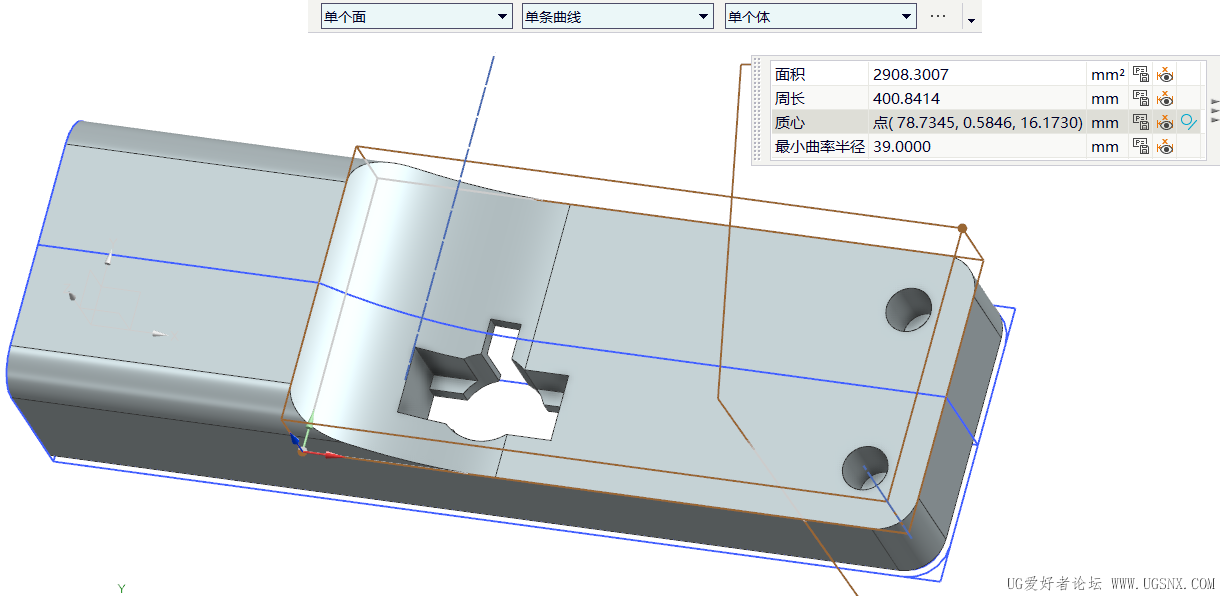Select the upper round hole on the part
This screenshot has width=1220, height=596.
[909, 309]
